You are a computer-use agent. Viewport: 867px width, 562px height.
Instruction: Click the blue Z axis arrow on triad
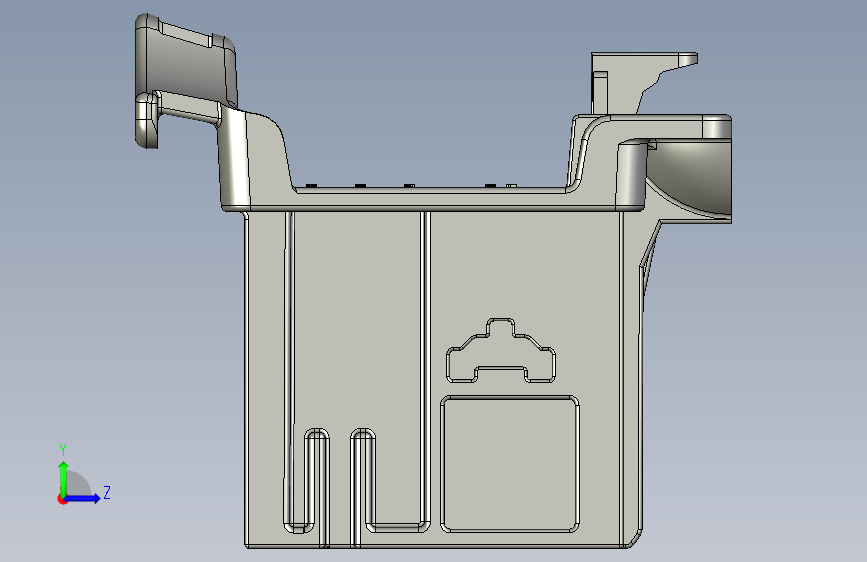point(81,499)
